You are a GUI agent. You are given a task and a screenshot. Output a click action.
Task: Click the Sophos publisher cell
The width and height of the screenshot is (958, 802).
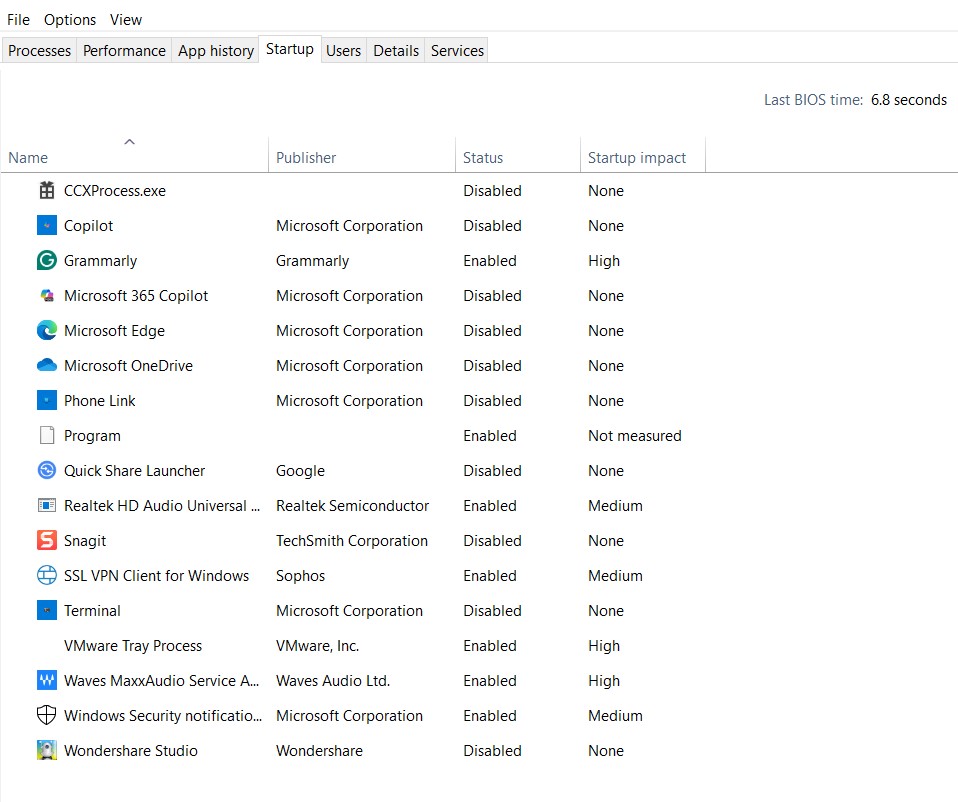pyautogui.click(x=300, y=576)
